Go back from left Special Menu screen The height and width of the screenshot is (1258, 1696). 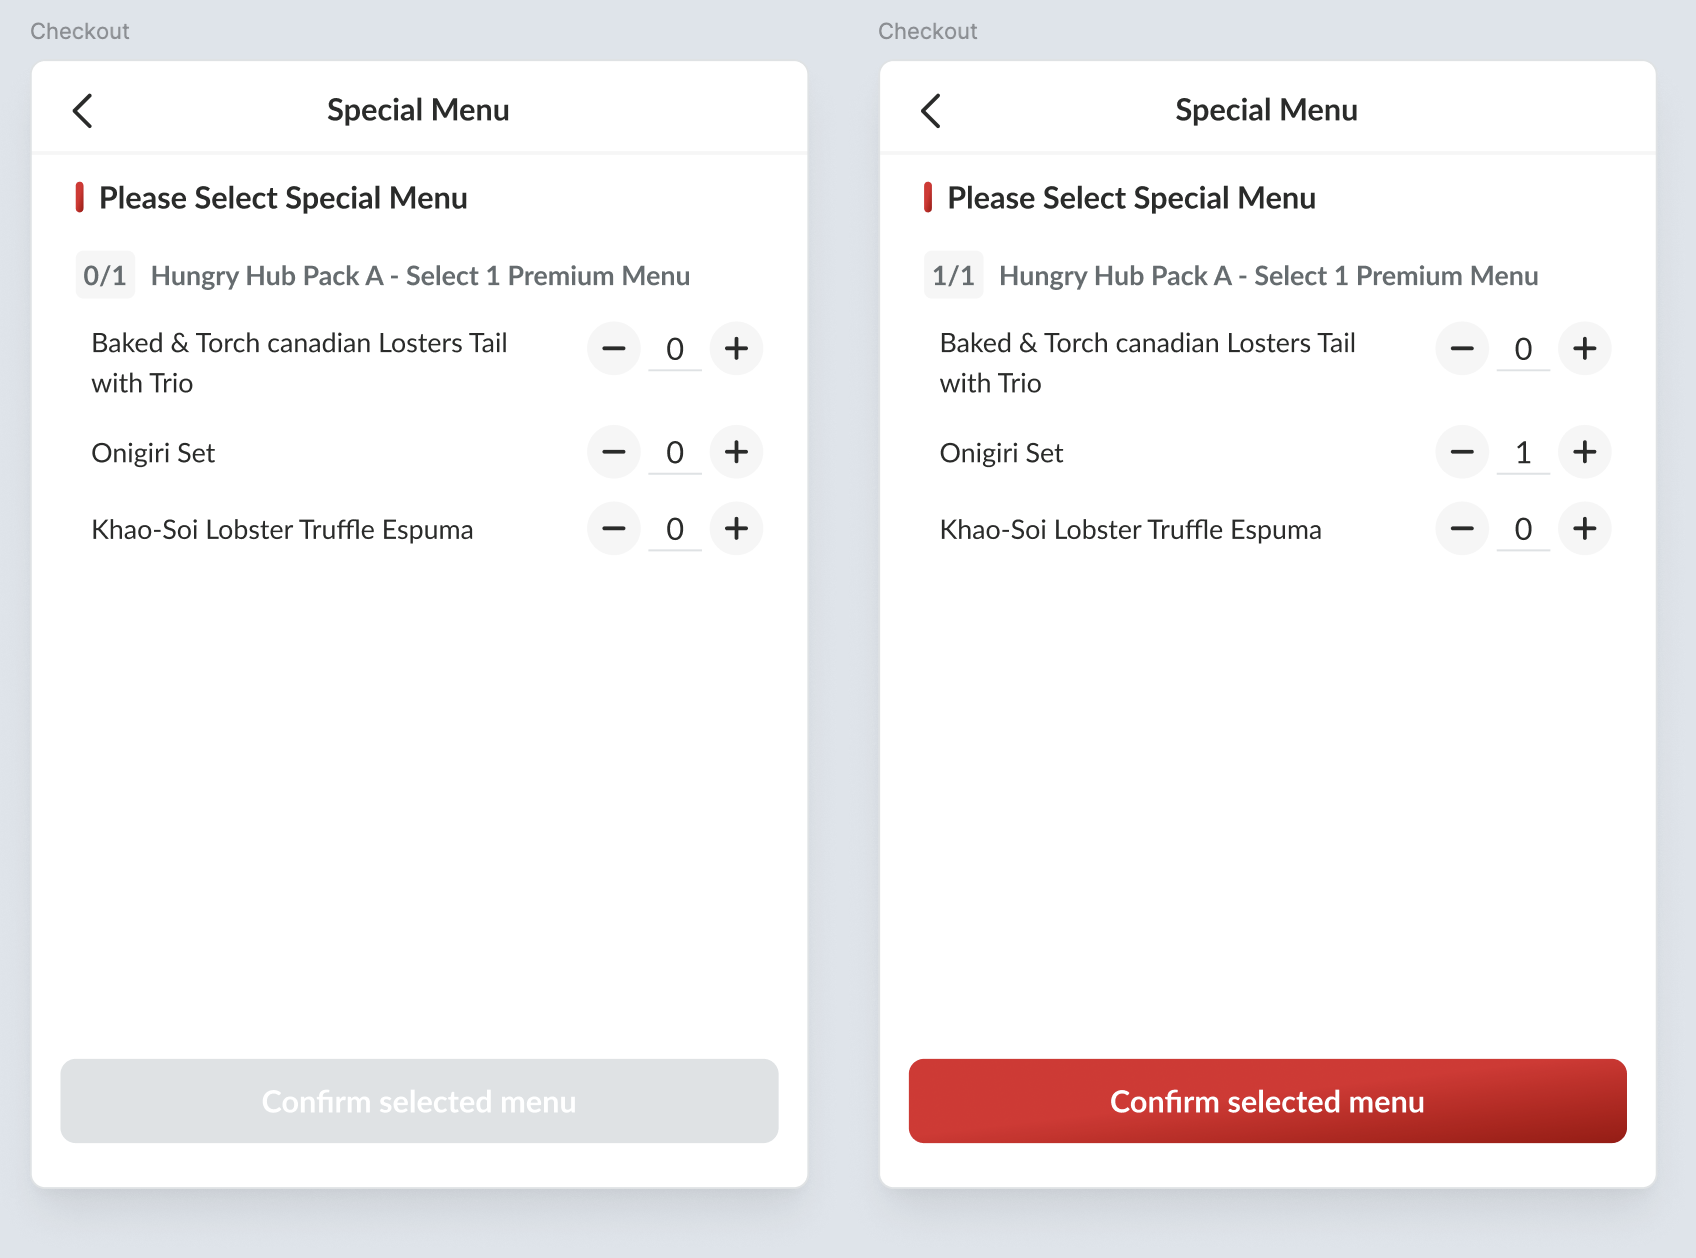pos(83,111)
